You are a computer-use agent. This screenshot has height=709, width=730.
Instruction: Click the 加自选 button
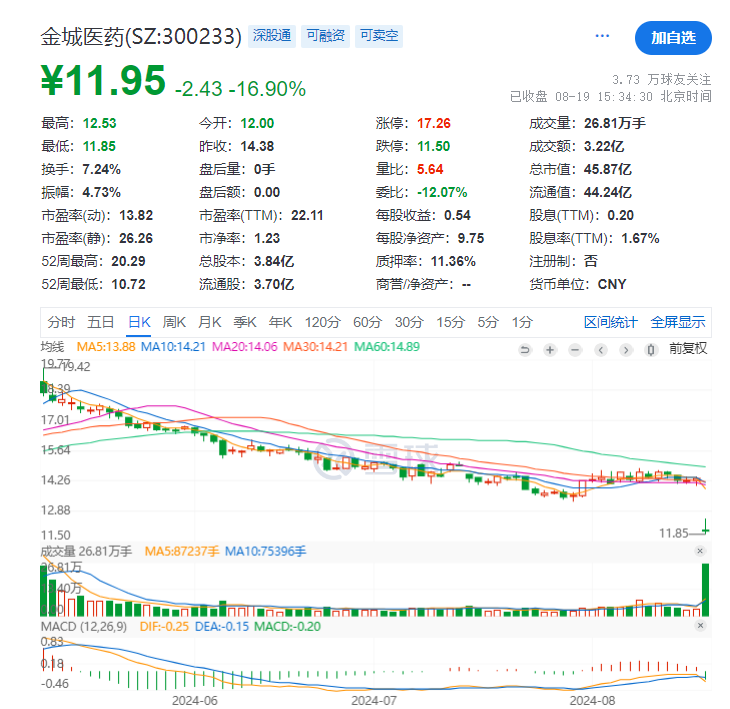(x=673, y=38)
